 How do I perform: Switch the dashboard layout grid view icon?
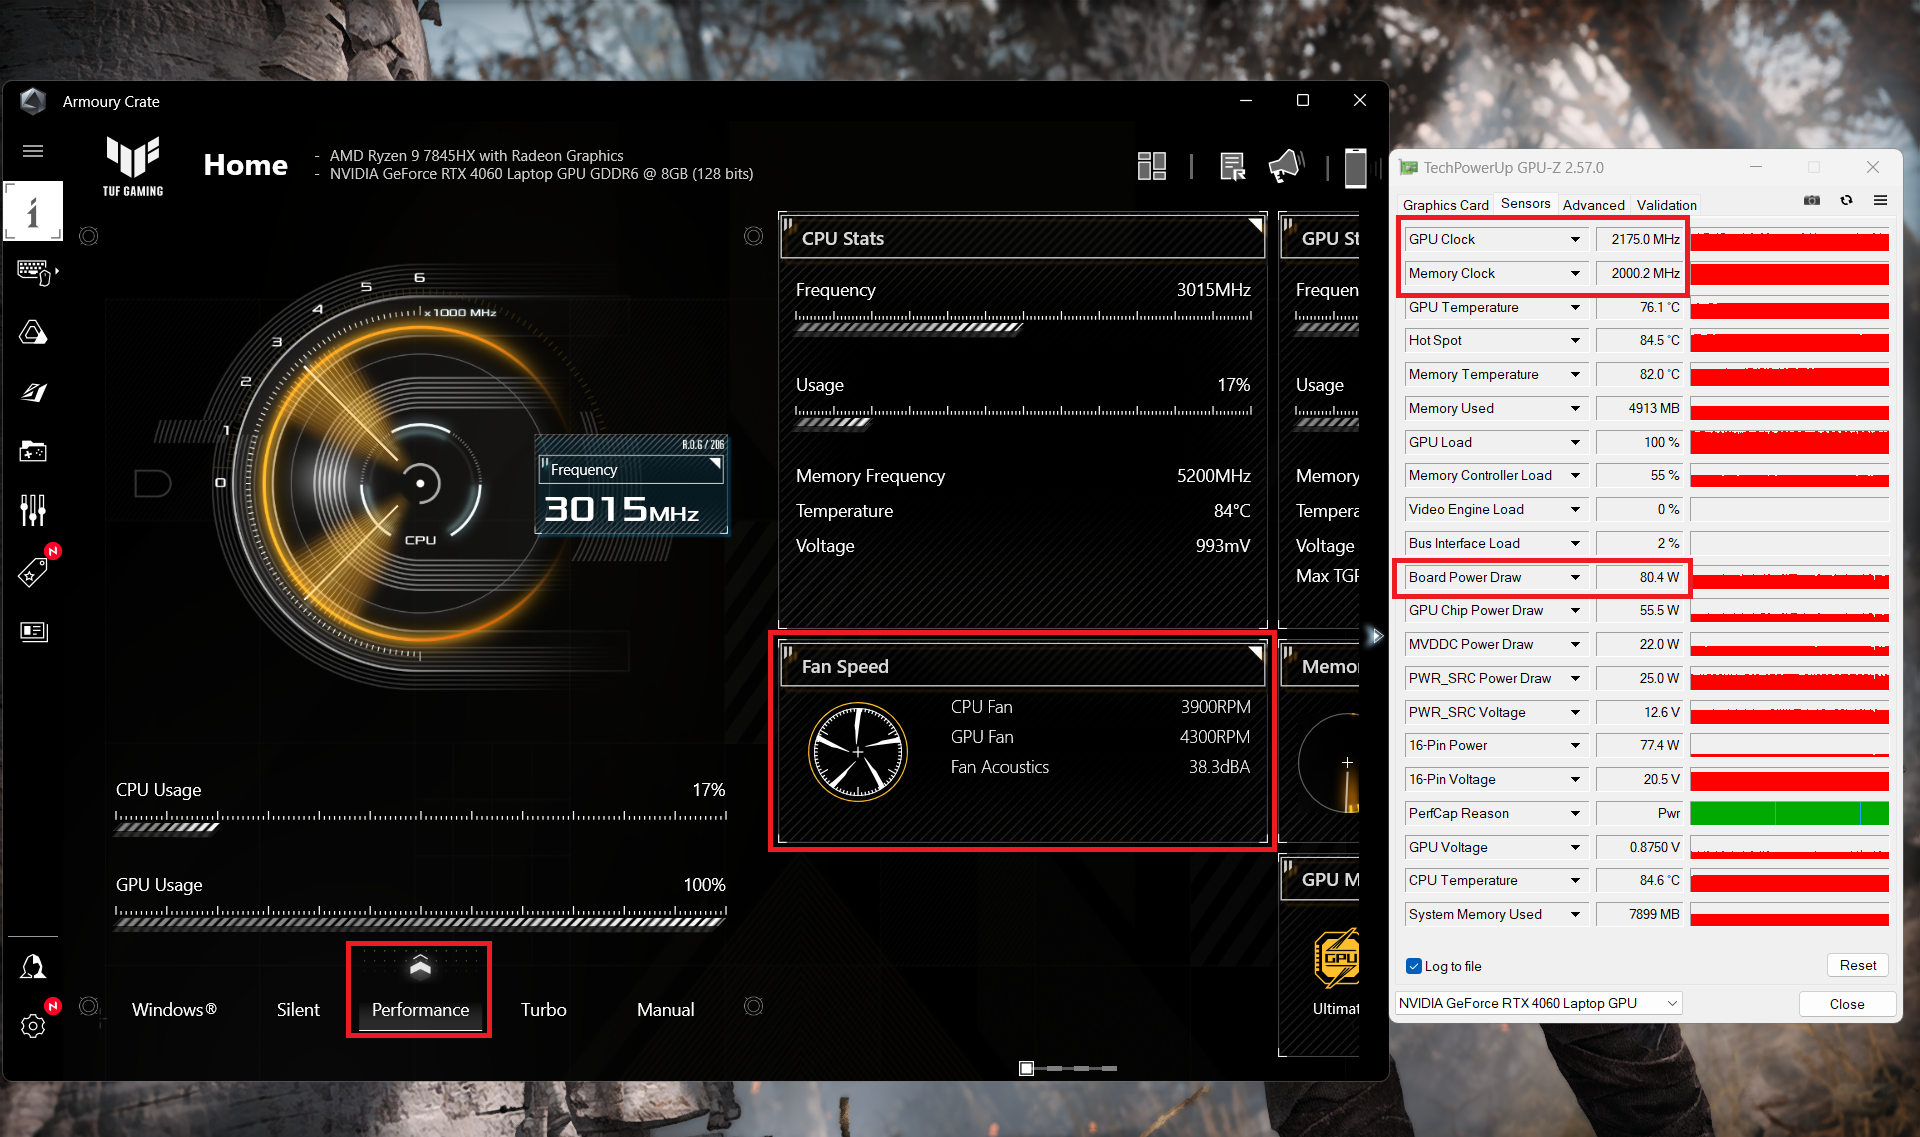1152,166
